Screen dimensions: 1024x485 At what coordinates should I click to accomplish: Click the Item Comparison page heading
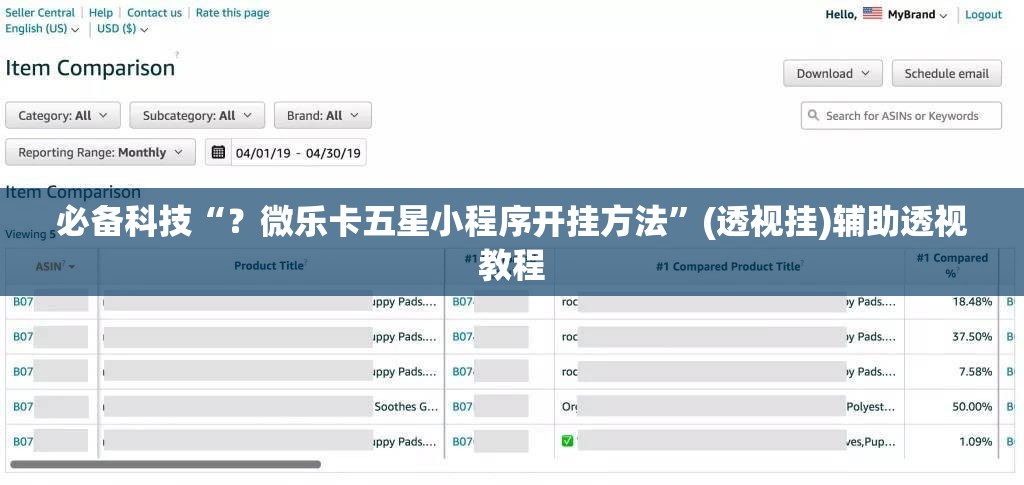[x=90, y=68]
